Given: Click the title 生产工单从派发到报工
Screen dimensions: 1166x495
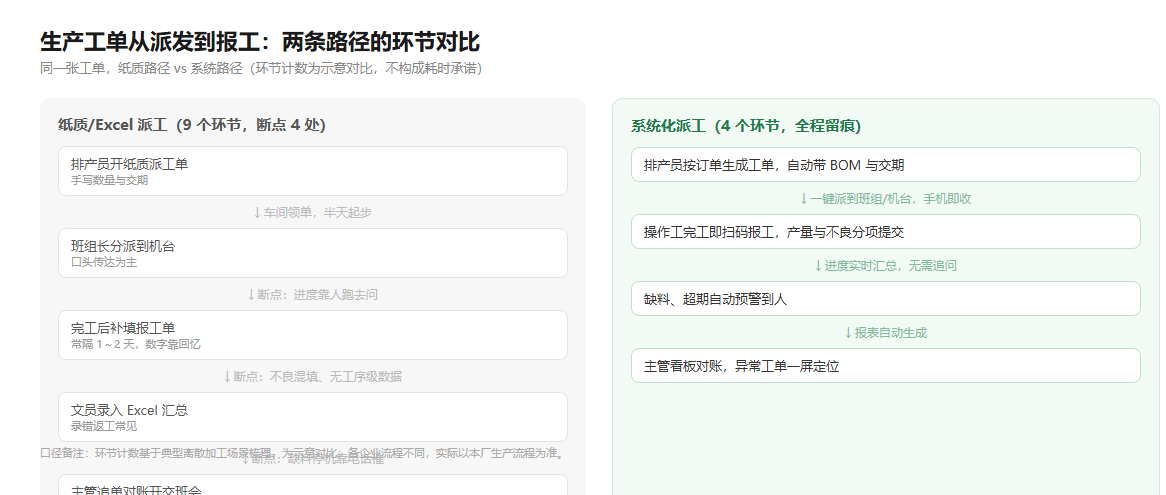Looking at the screenshot, I should [260, 42].
